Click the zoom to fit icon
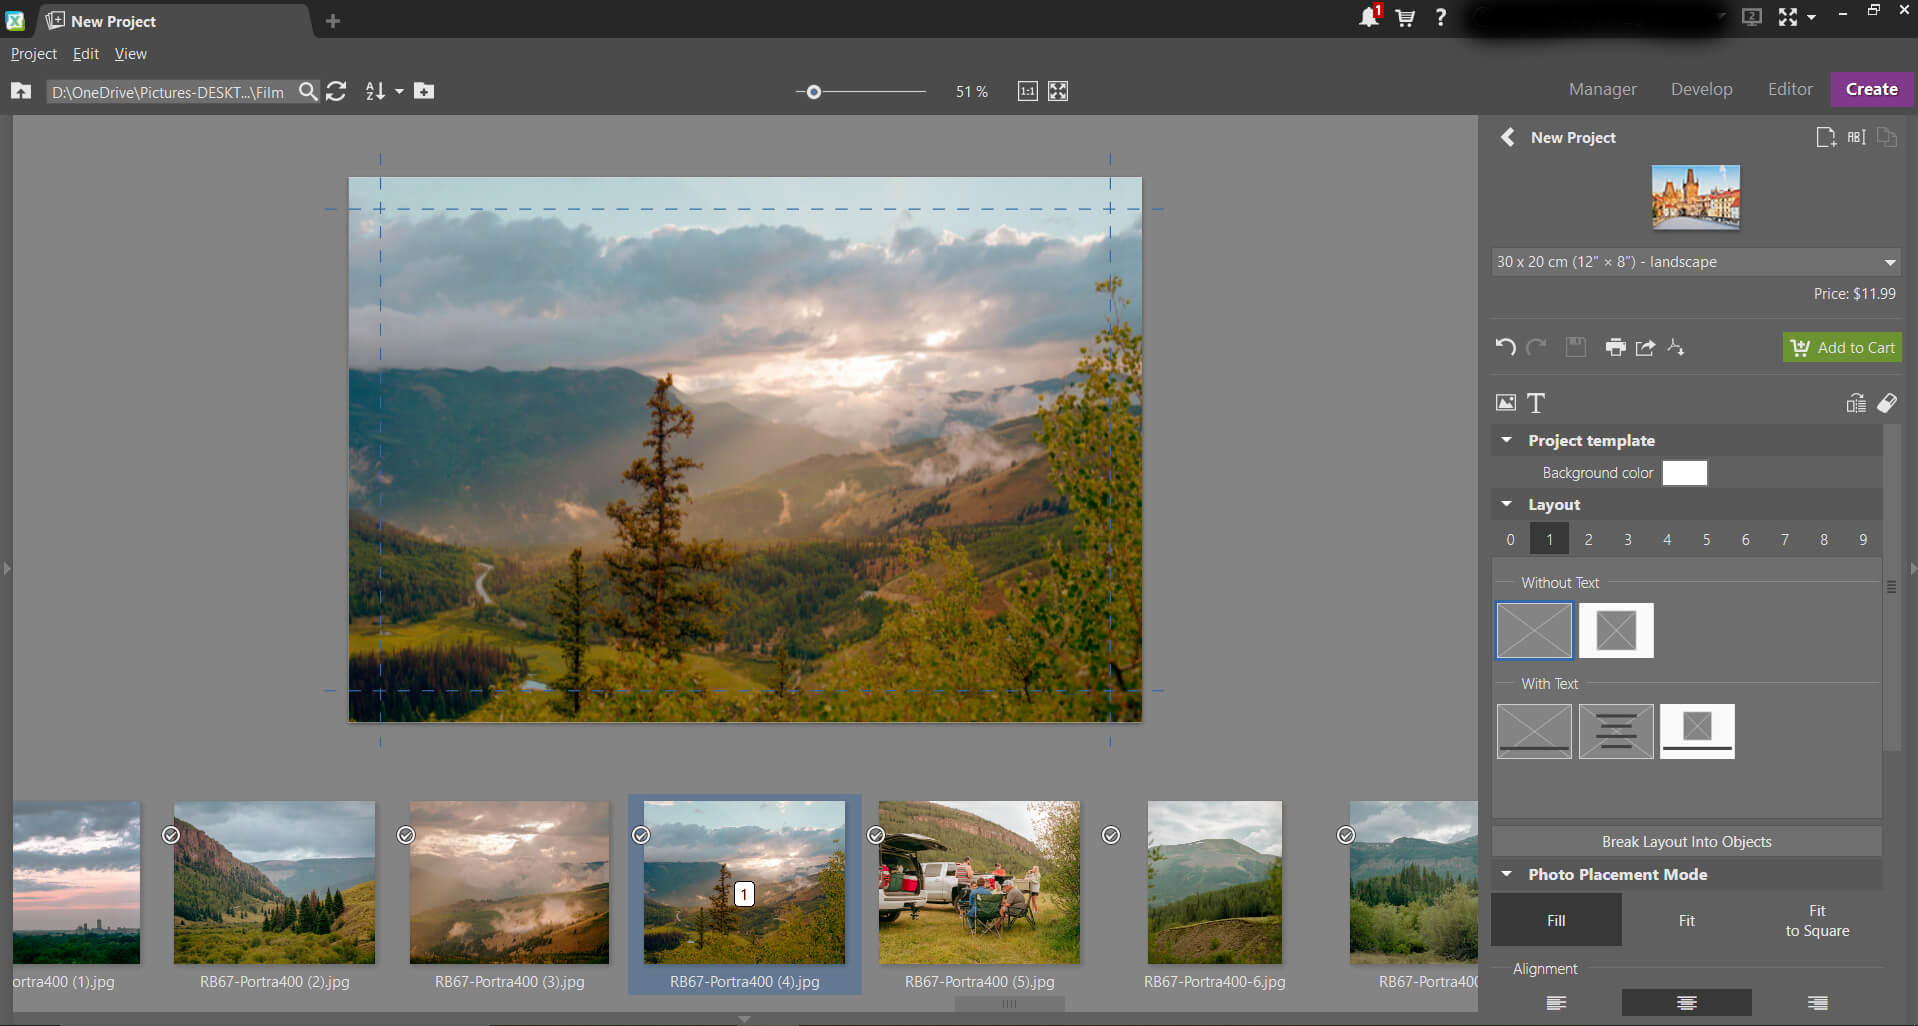The width and height of the screenshot is (1918, 1026). point(1058,91)
